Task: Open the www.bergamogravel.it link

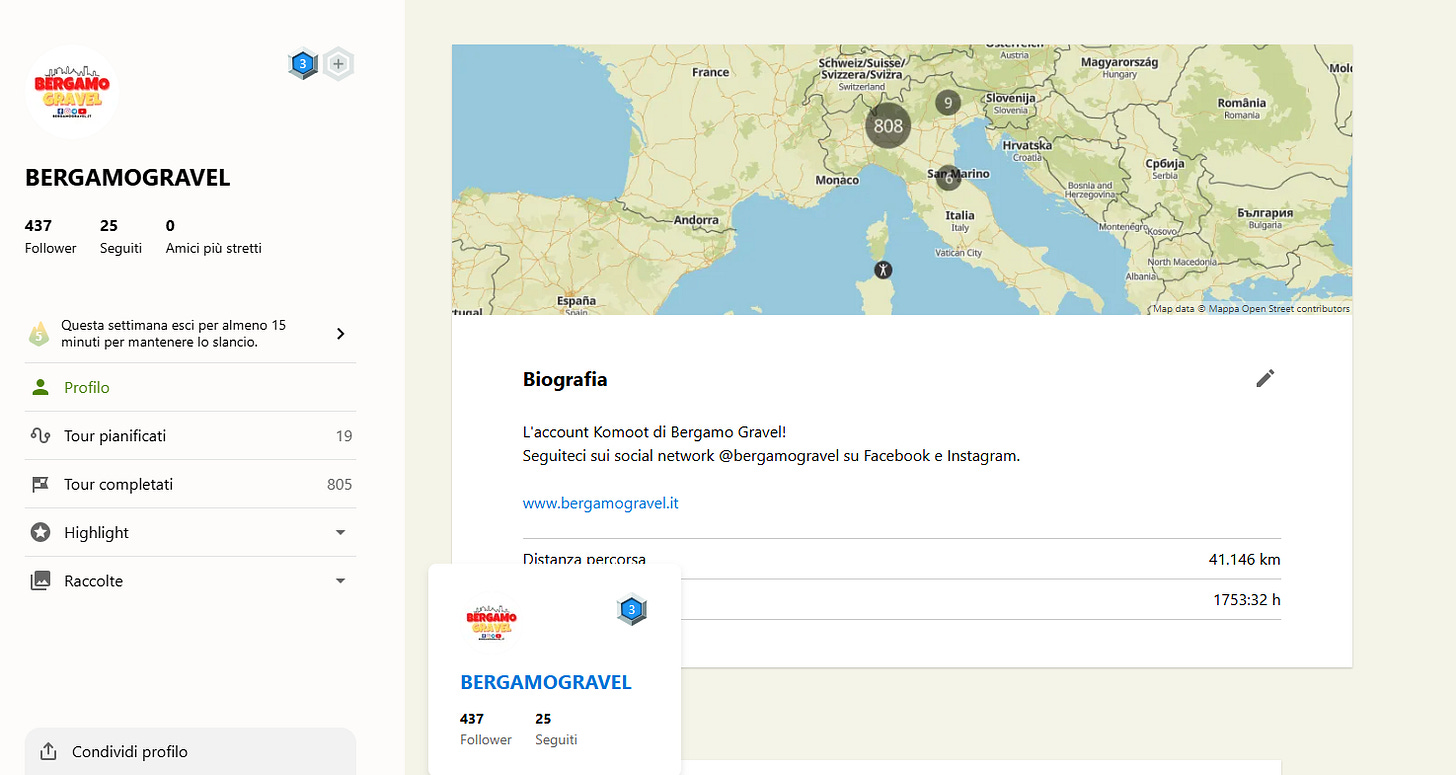Action: click(x=600, y=503)
